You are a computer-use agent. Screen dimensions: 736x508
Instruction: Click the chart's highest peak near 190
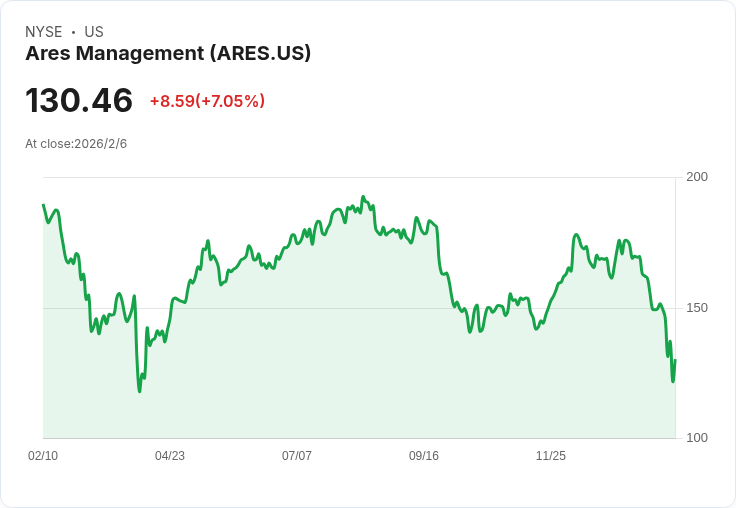point(362,197)
